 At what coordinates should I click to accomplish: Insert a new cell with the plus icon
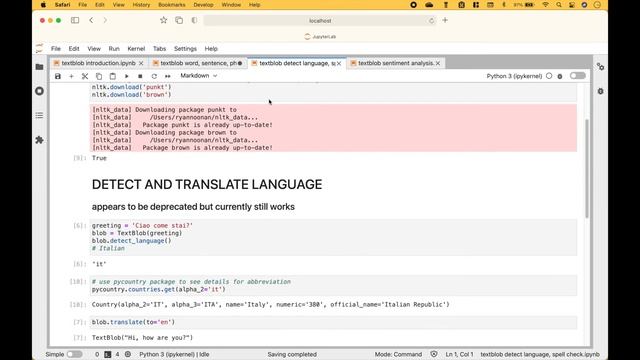pos(71,76)
